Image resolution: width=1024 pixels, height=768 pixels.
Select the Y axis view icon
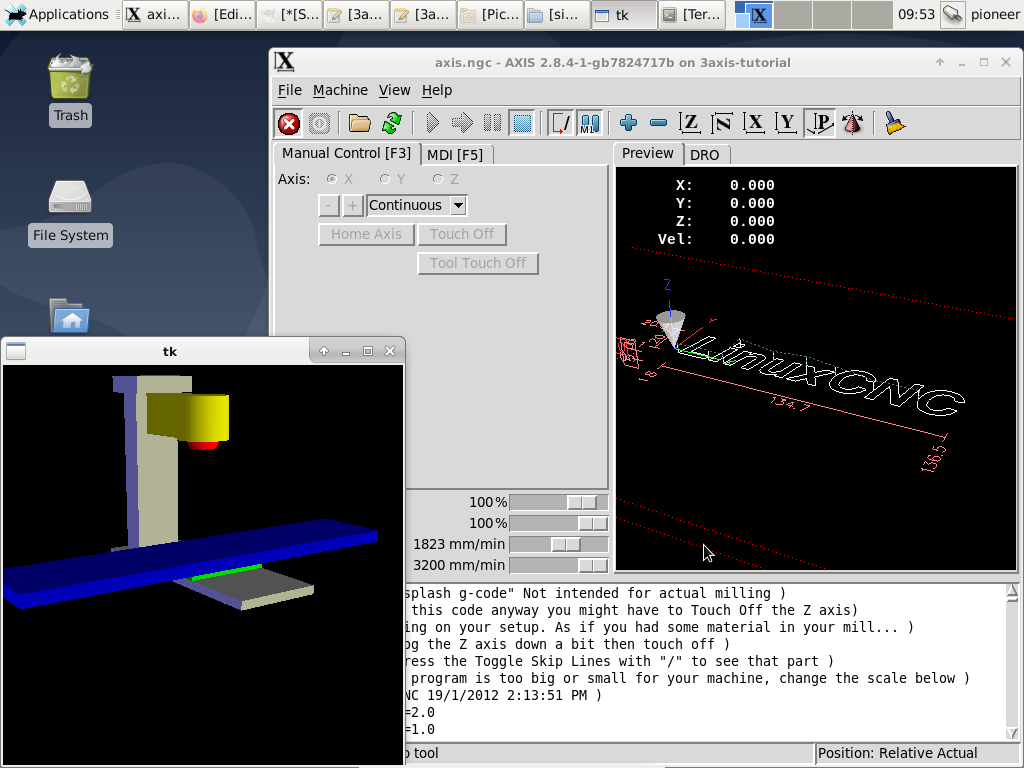tap(787, 123)
